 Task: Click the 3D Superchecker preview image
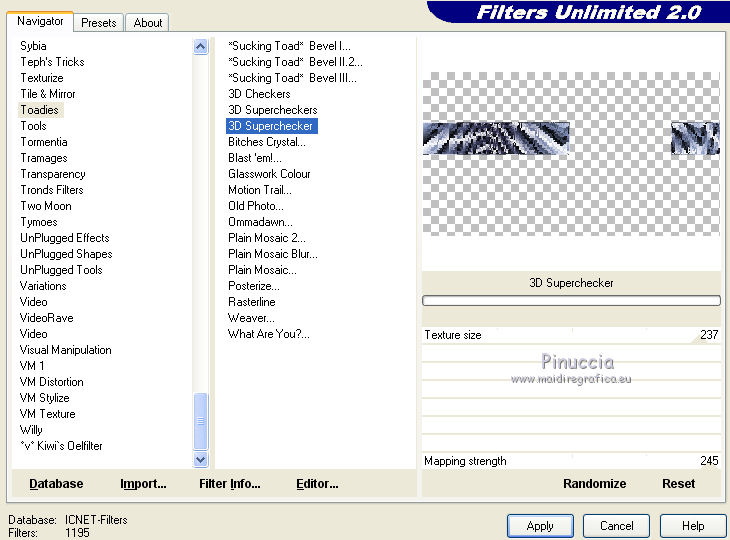click(571, 154)
